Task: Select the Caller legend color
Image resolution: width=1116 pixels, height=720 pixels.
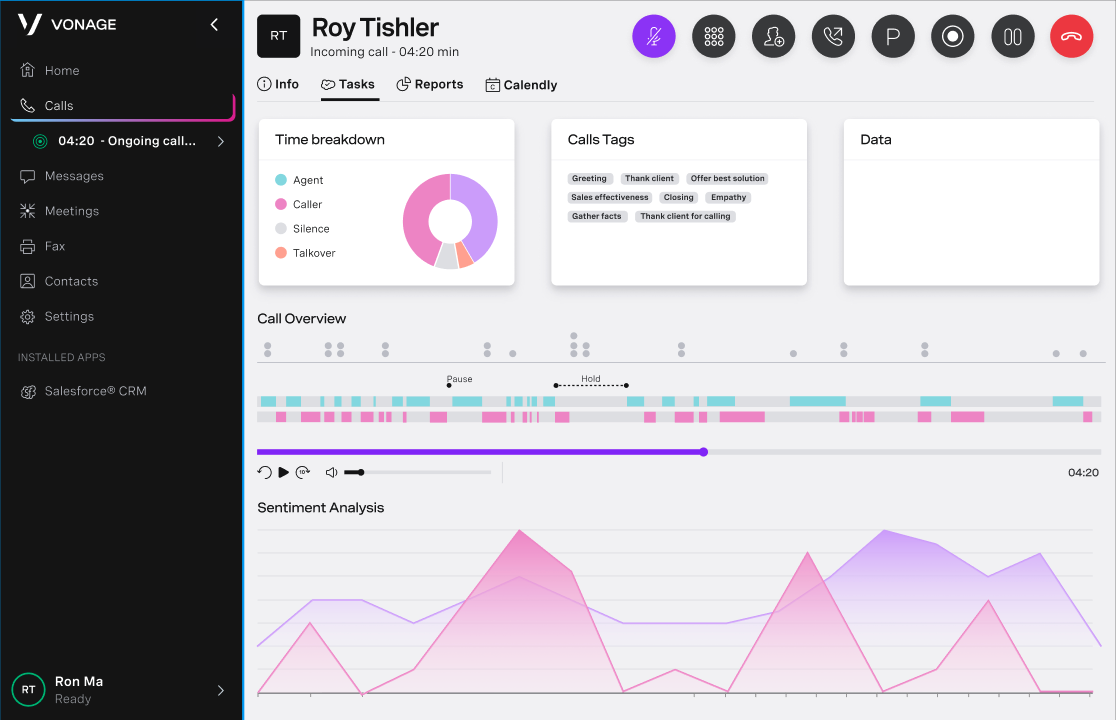Action: click(x=280, y=204)
